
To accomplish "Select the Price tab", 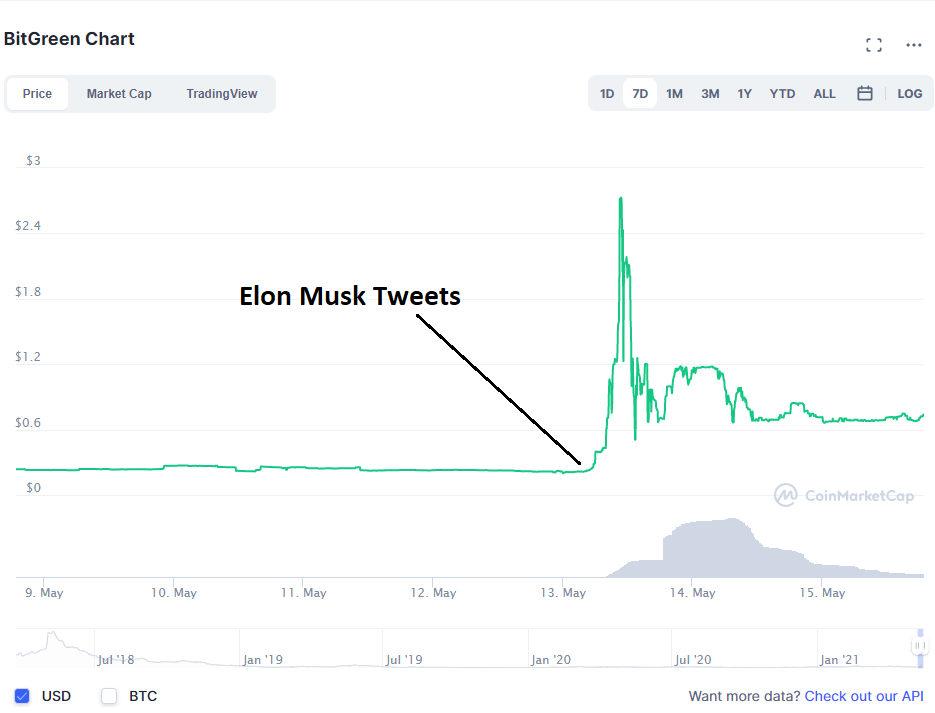I will [37, 94].
